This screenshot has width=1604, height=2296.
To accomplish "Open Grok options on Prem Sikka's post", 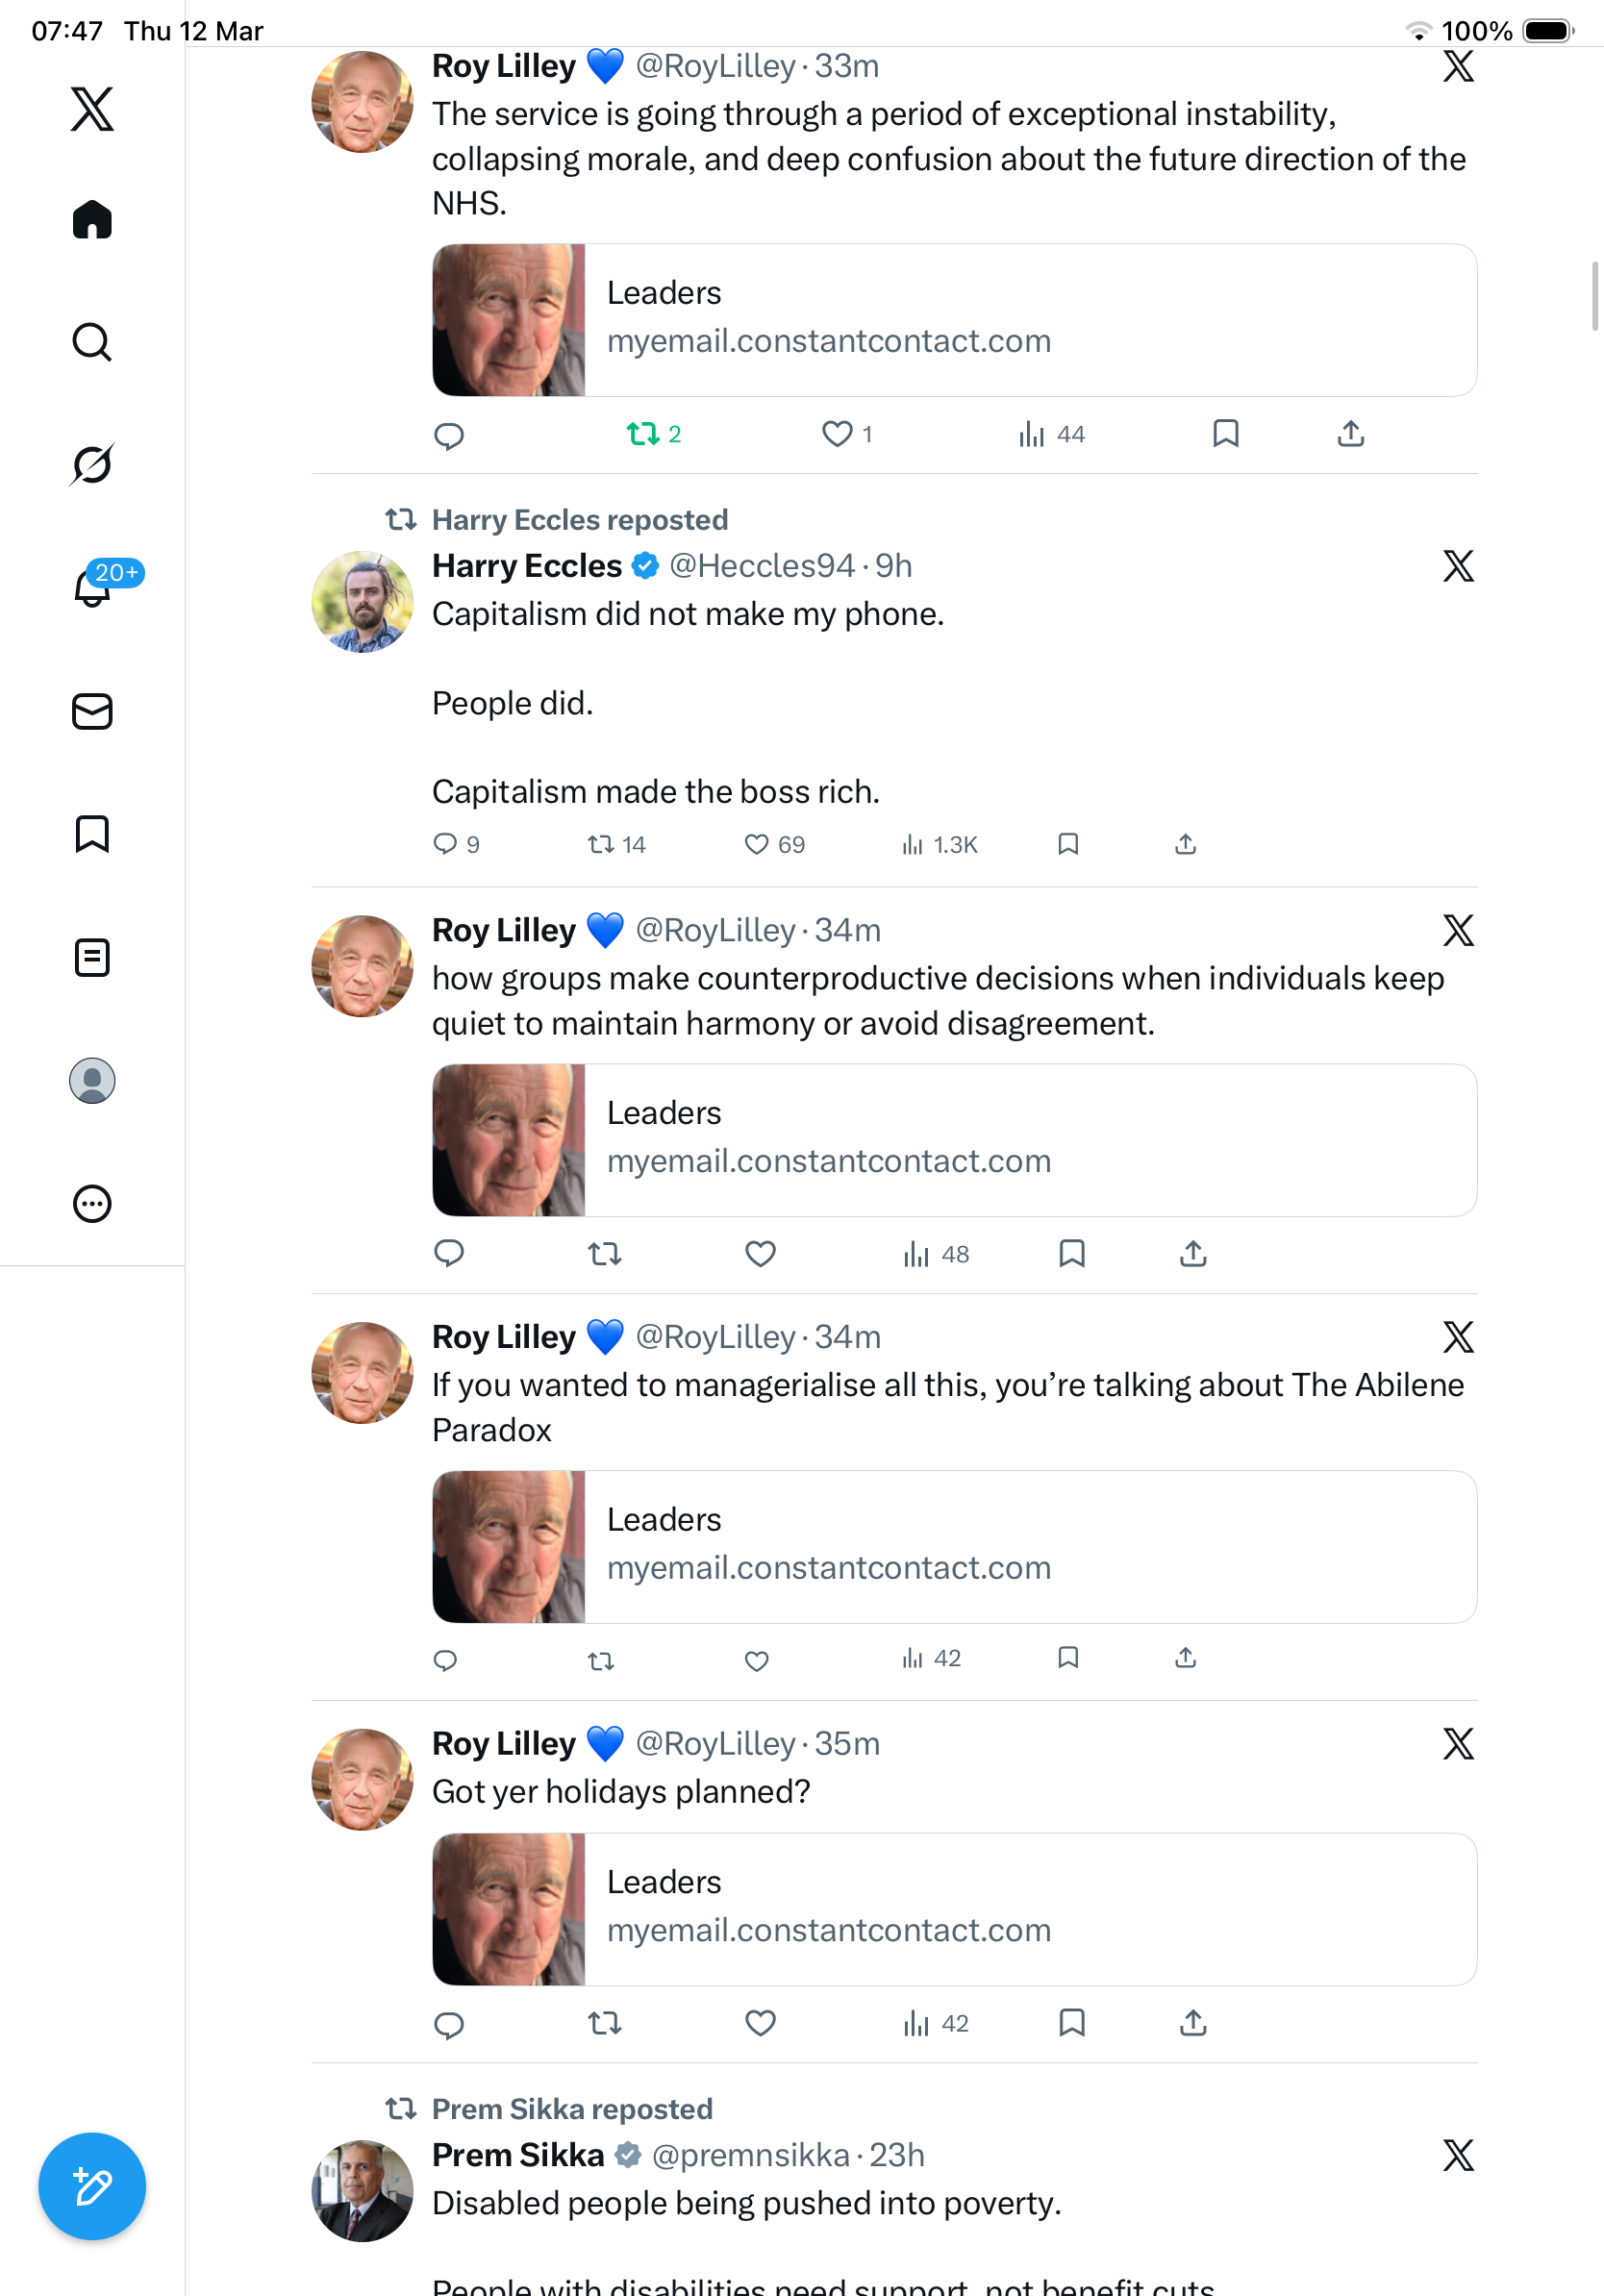I will (1459, 2155).
